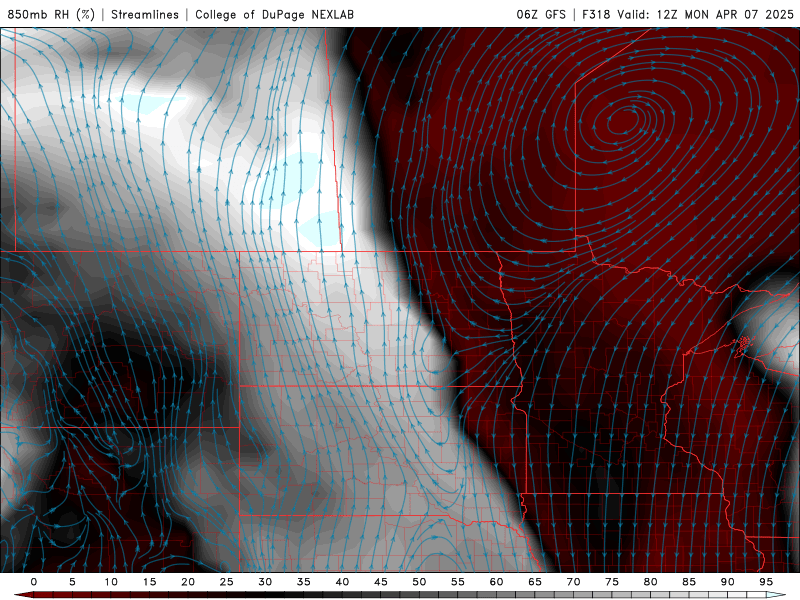Click the 35 label on the color scale
The height and width of the screenshot is (600, 800).
(304, 582)
